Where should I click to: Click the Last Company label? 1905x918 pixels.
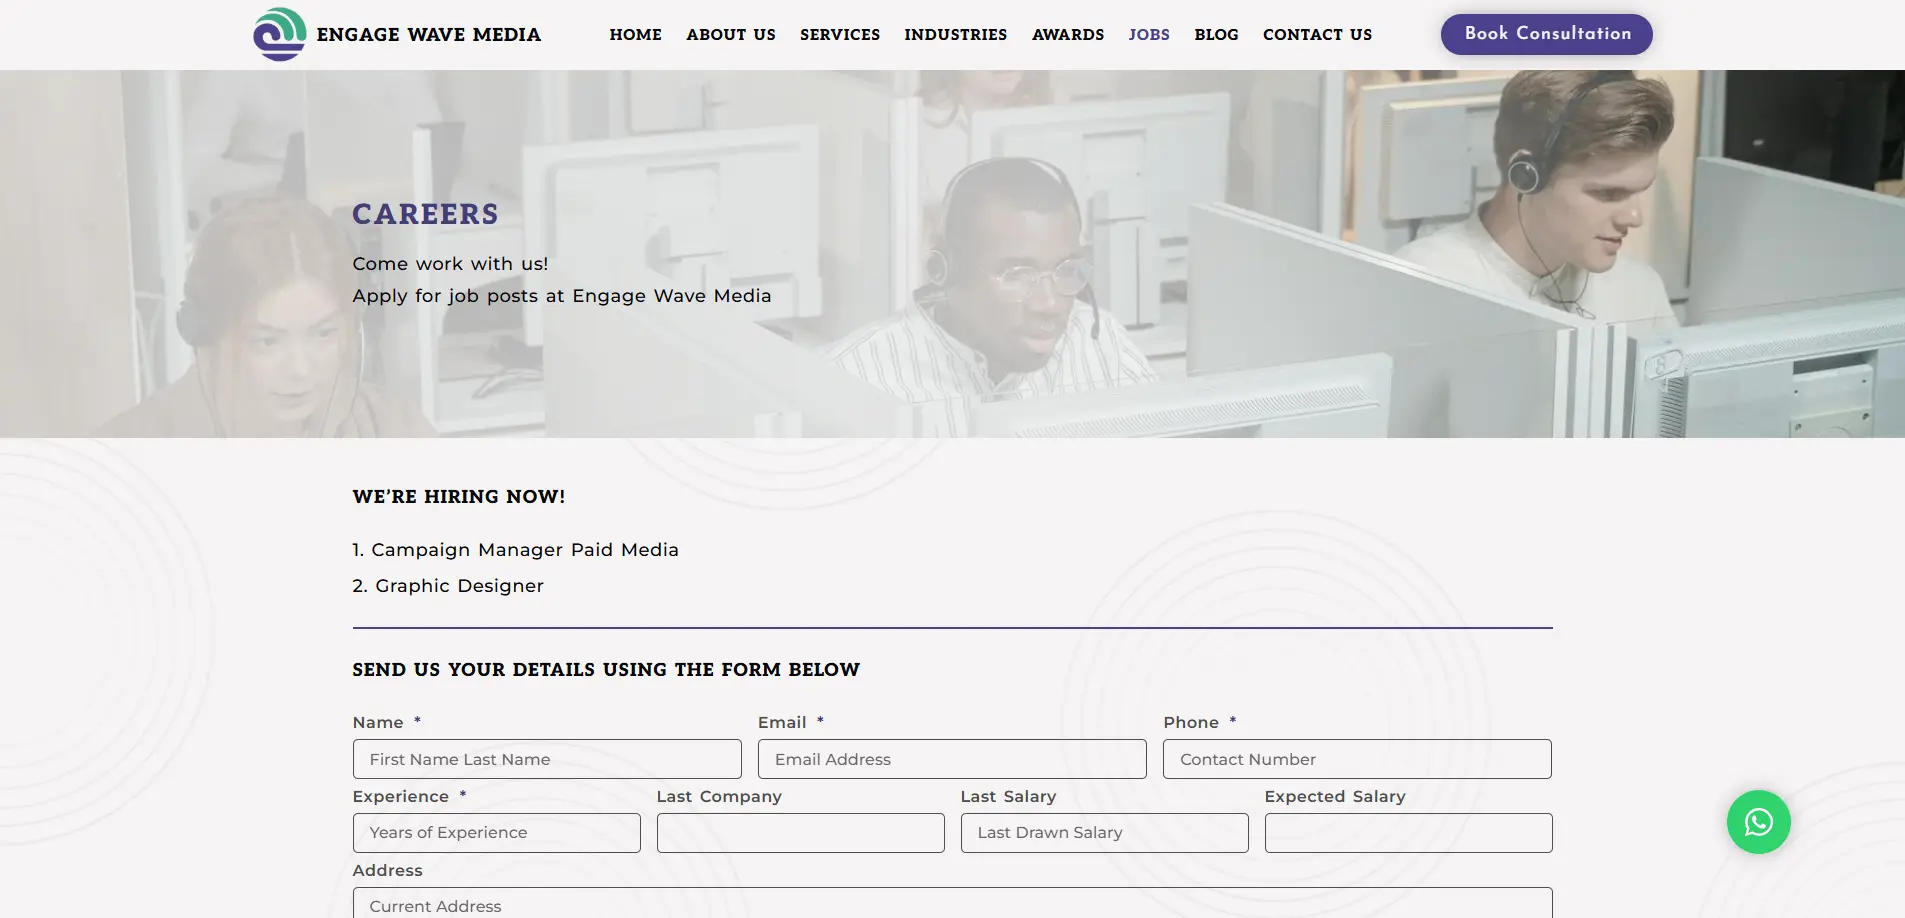(x=719, y=796)
